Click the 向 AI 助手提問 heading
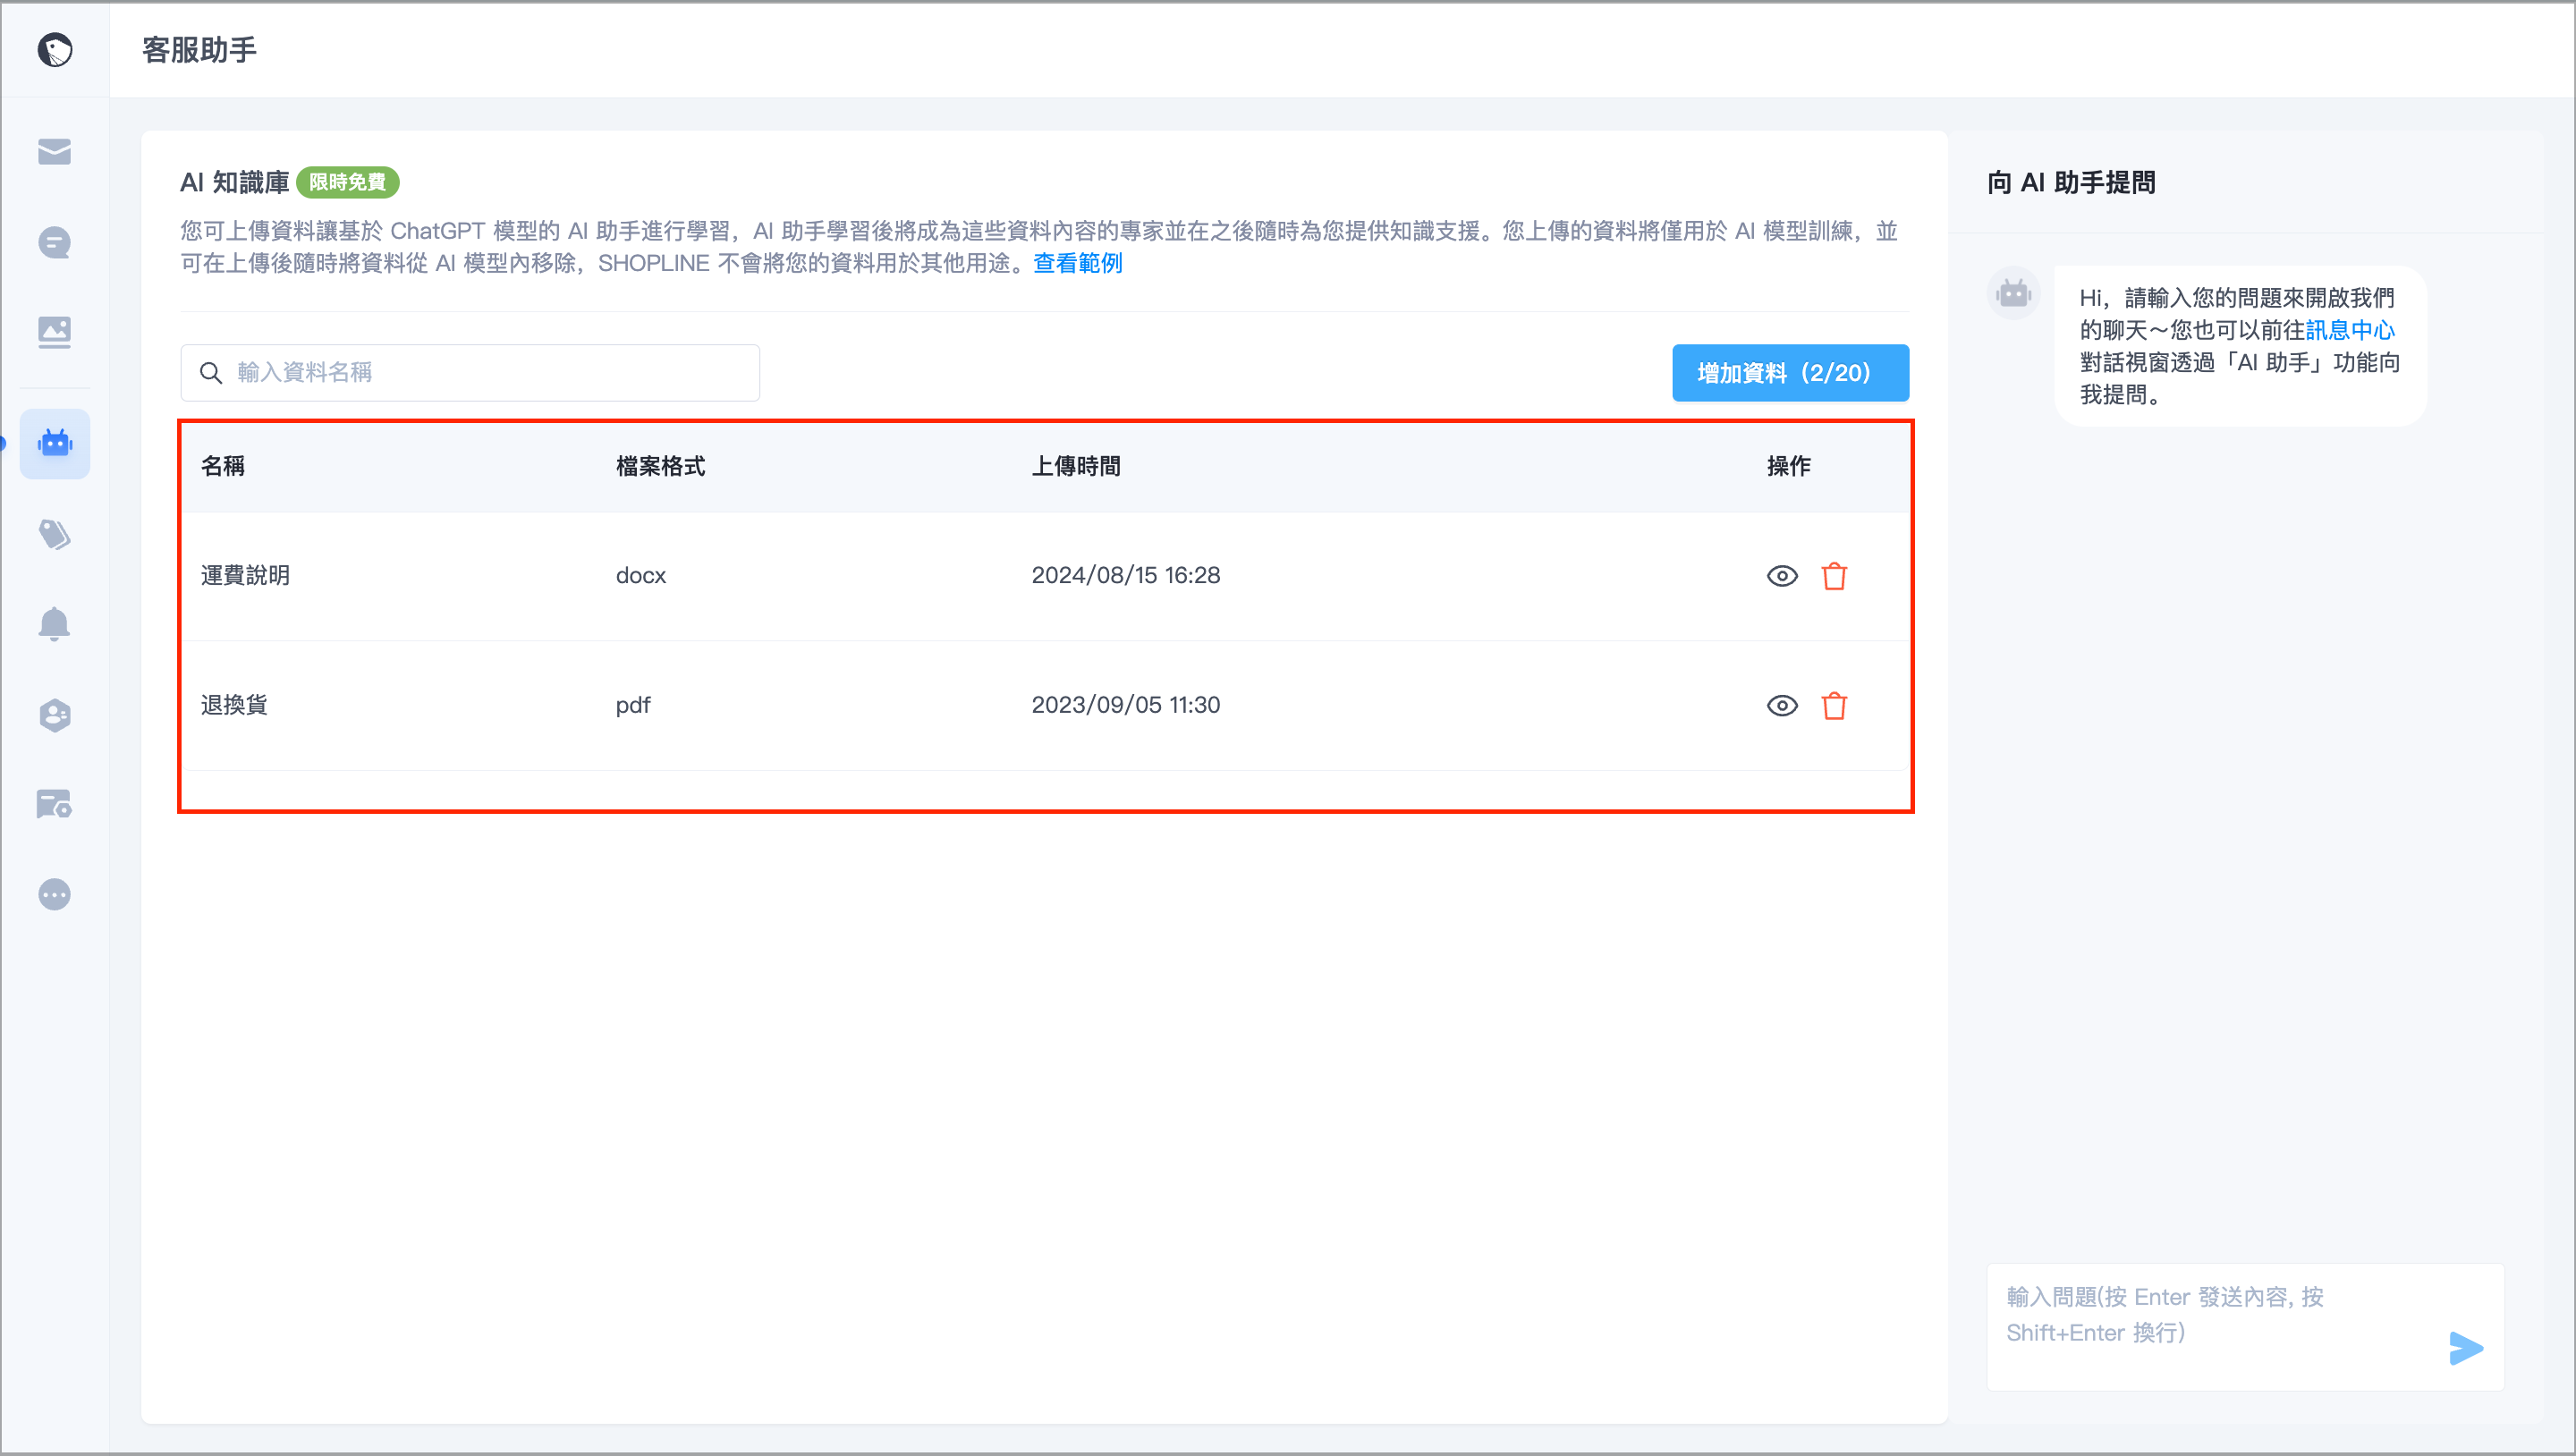This screenshot has height=1456, width=2576. click(2071, 182)
